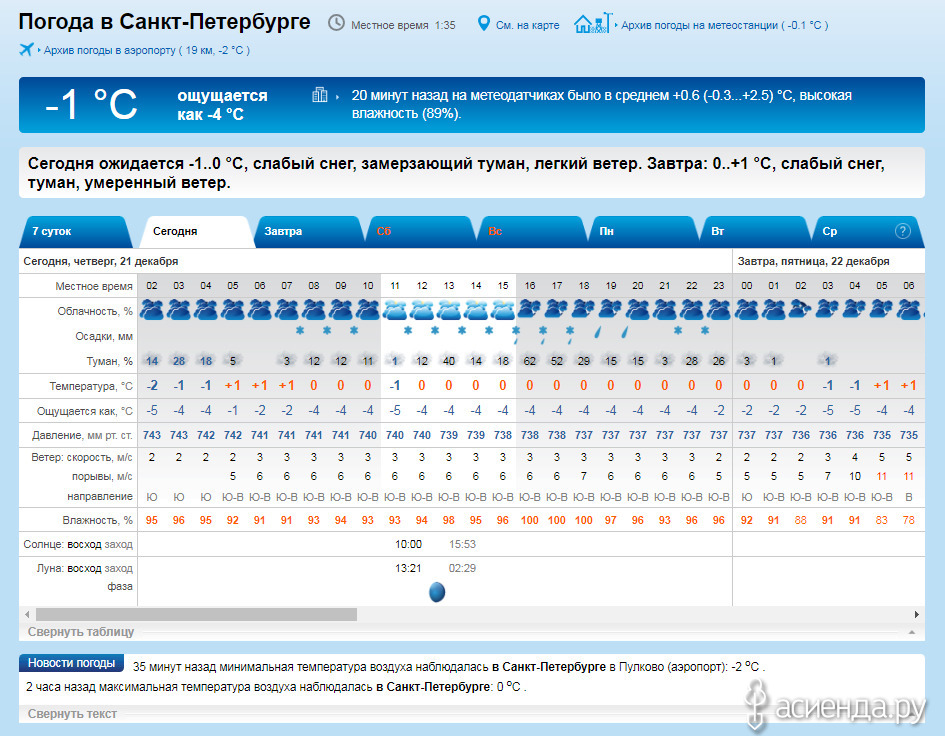This screenshot has height=736, width=945.
Task: Switch to the 7 суток tab
Action: click(x=75, y=231)
